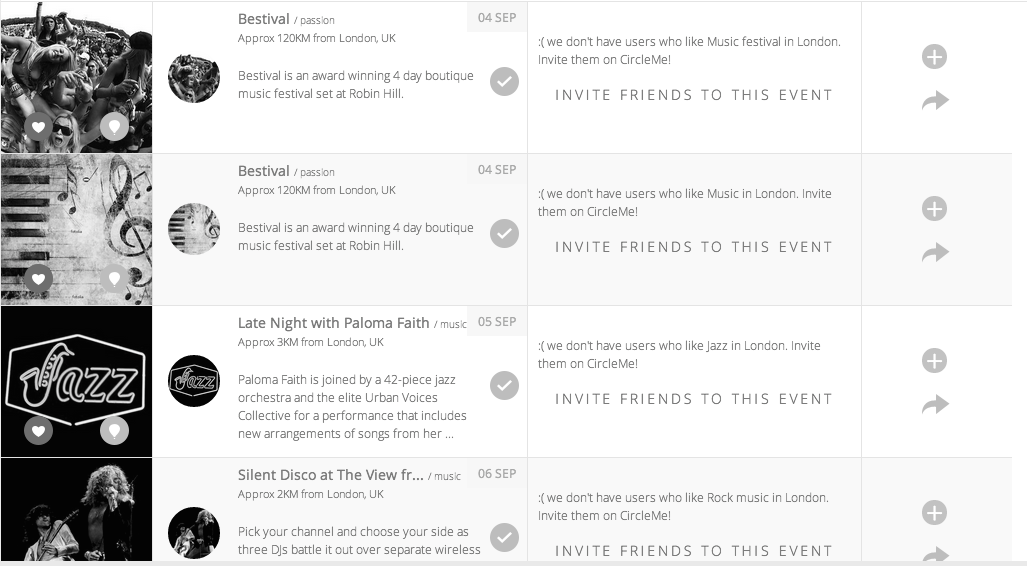Toggle checkmark for the Silent Disco event
Image resolution: width=1027 pixels, height=566 pixels.
click(505, 538)
